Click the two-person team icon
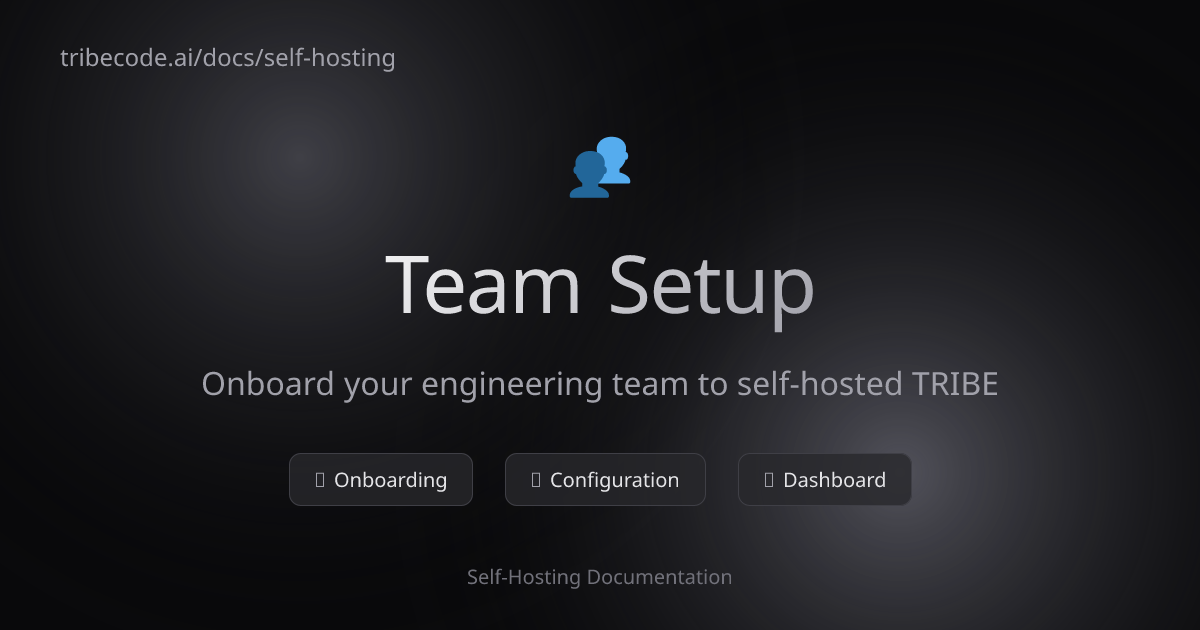Screen dimensions: 1200x630 click(x=600, y=167)
